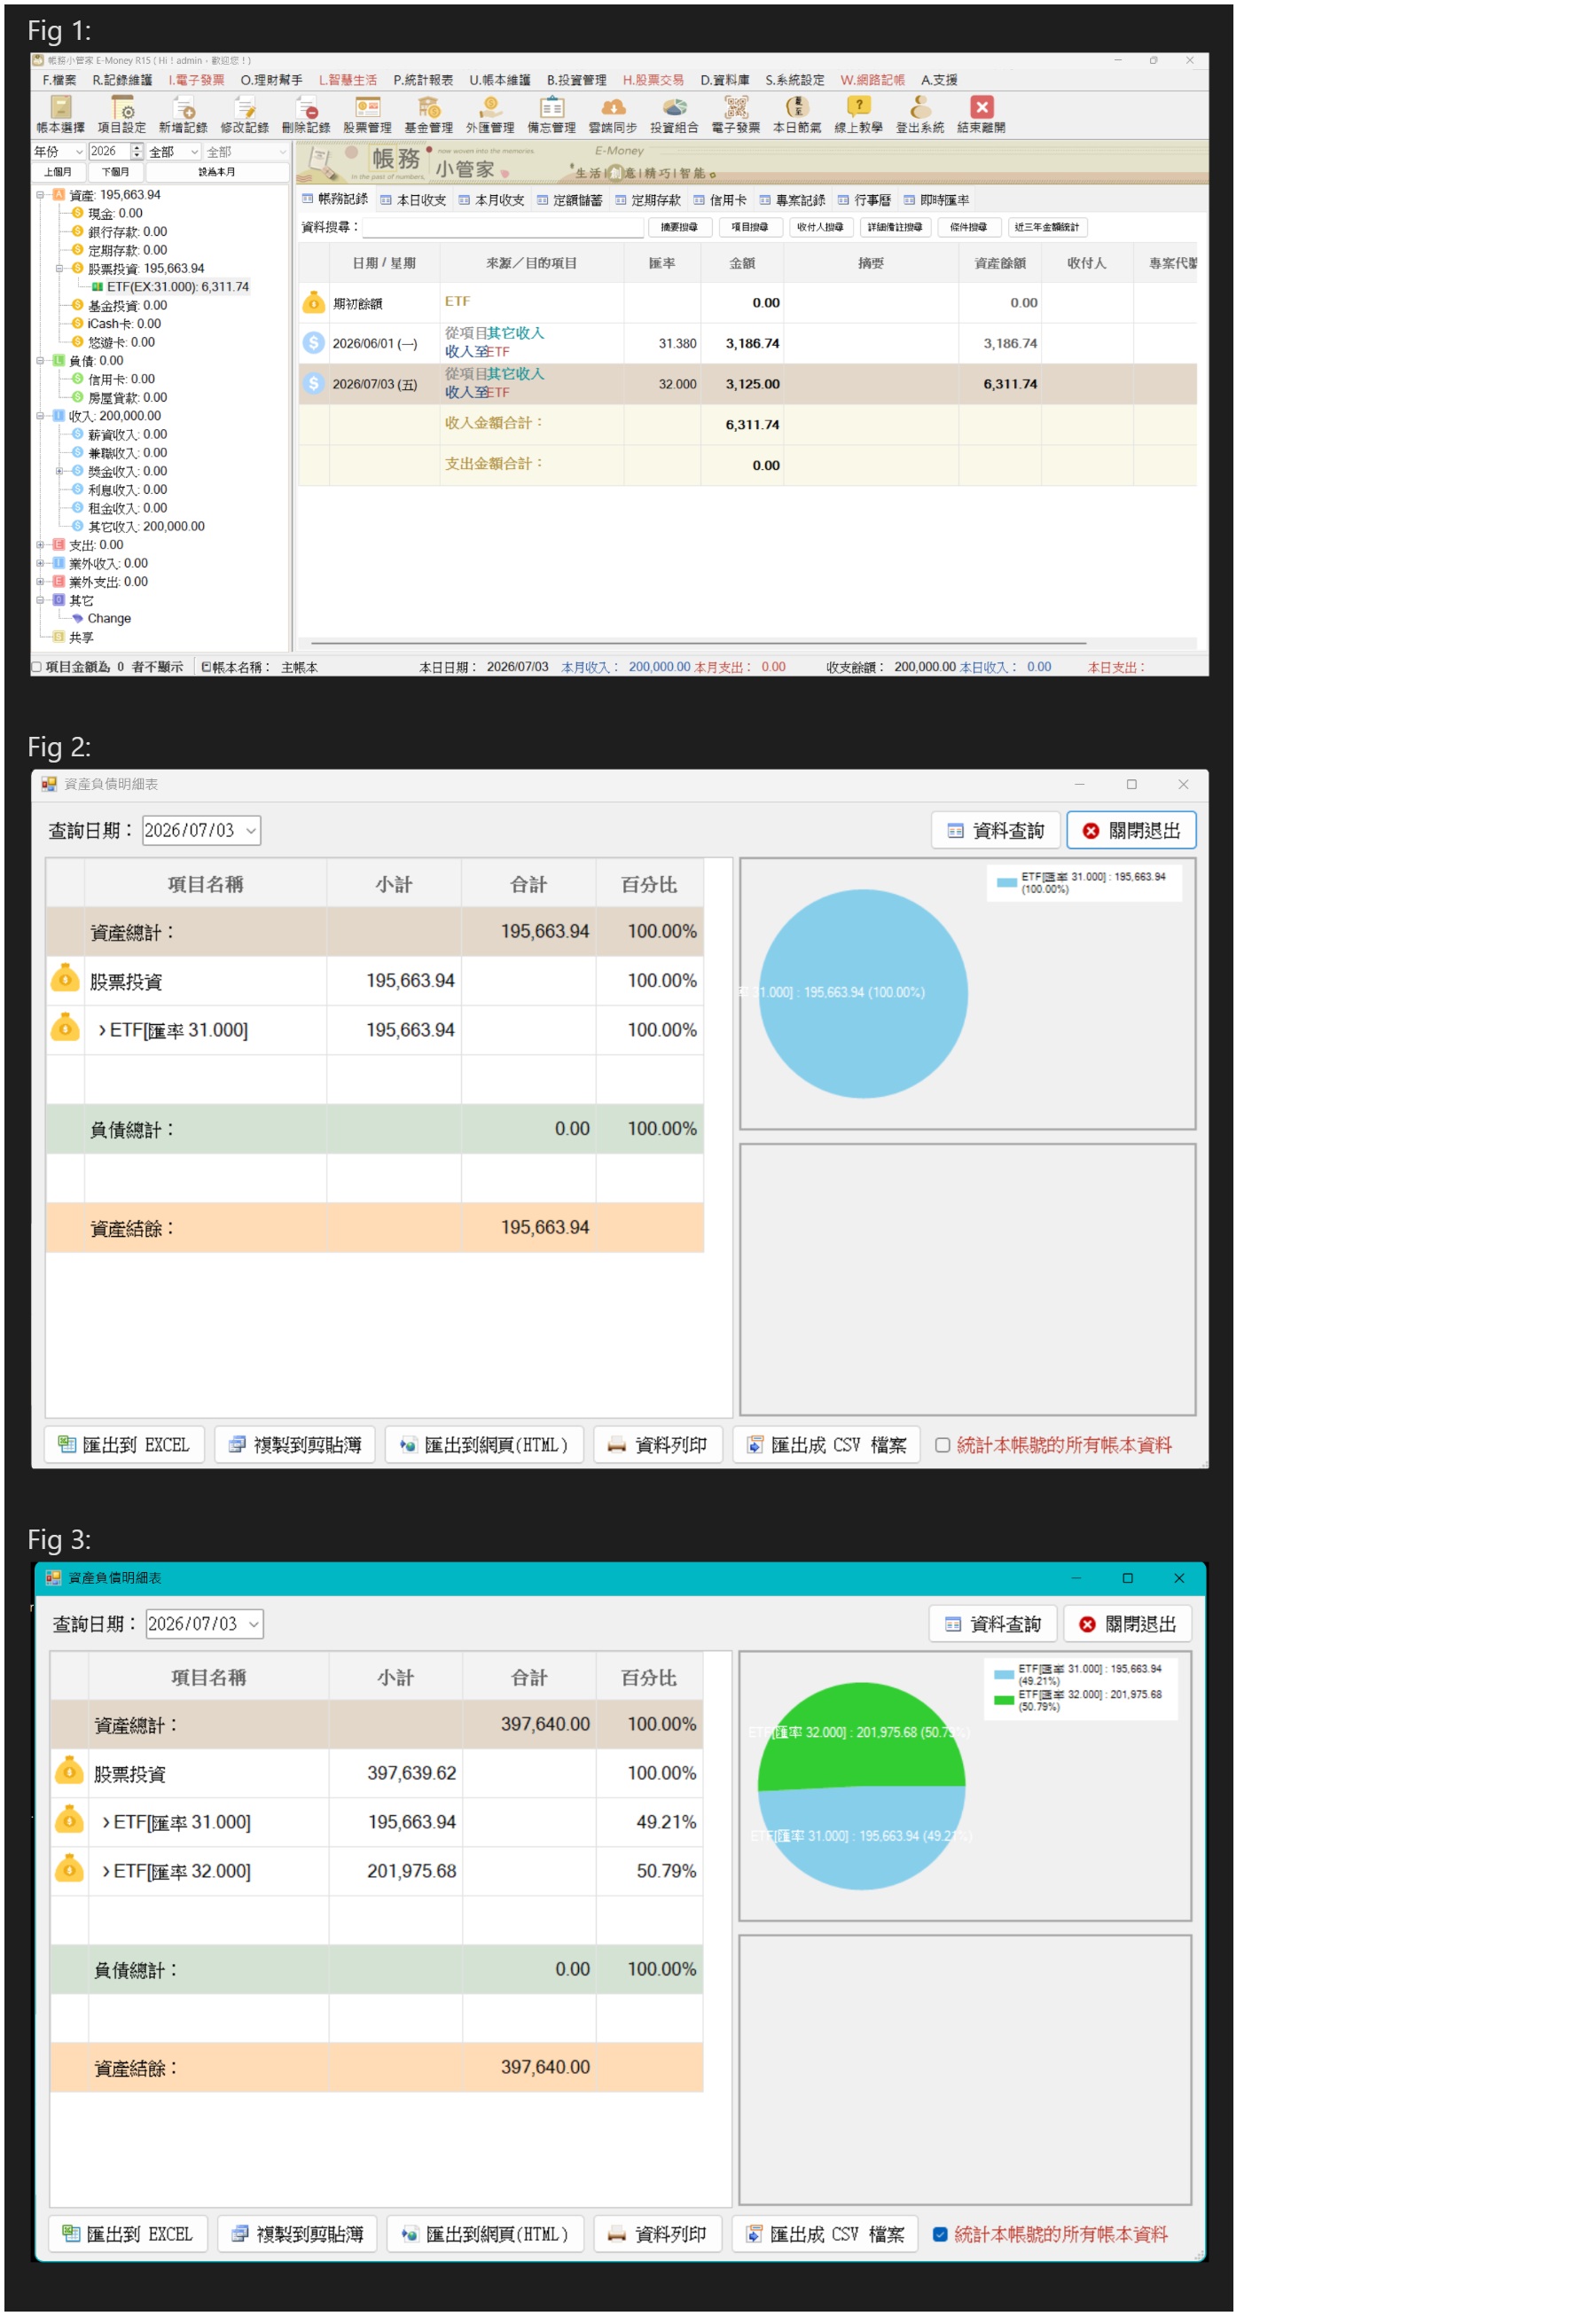Viewport: 1596px width, 2316px height.
Task: Click the 資料查詢 button in Fig 3
Action: tap(994, 1624)
